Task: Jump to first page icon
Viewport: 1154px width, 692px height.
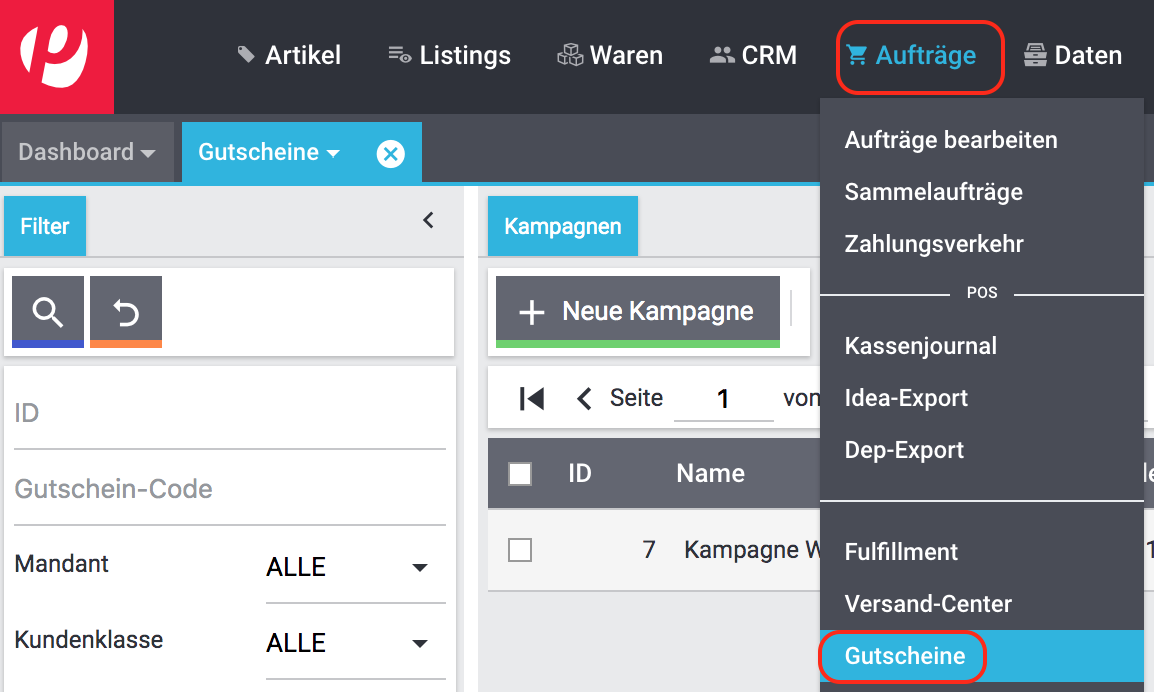Action: coord(532,399)
